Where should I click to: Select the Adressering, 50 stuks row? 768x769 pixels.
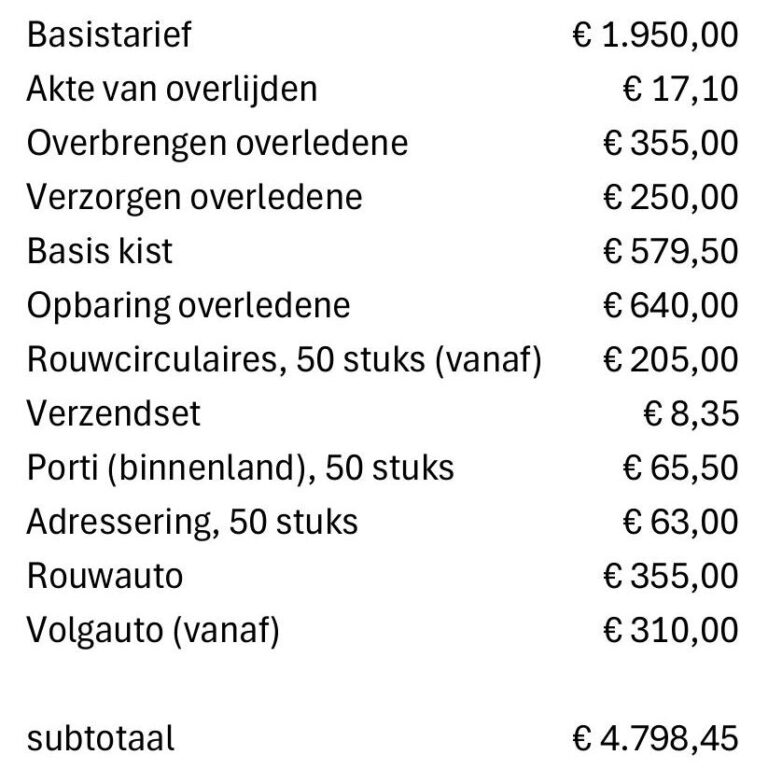point(192,522)
